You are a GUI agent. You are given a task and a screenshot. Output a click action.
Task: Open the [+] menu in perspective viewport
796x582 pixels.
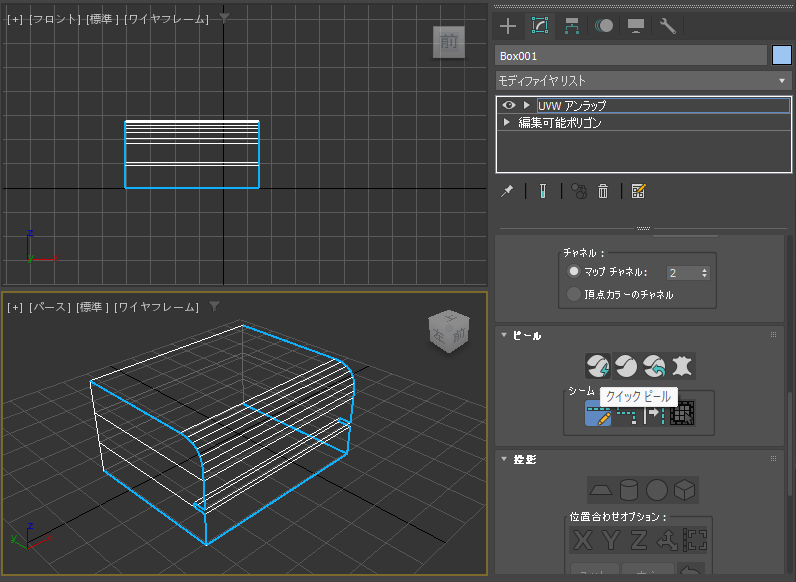(x=15, y=307)
